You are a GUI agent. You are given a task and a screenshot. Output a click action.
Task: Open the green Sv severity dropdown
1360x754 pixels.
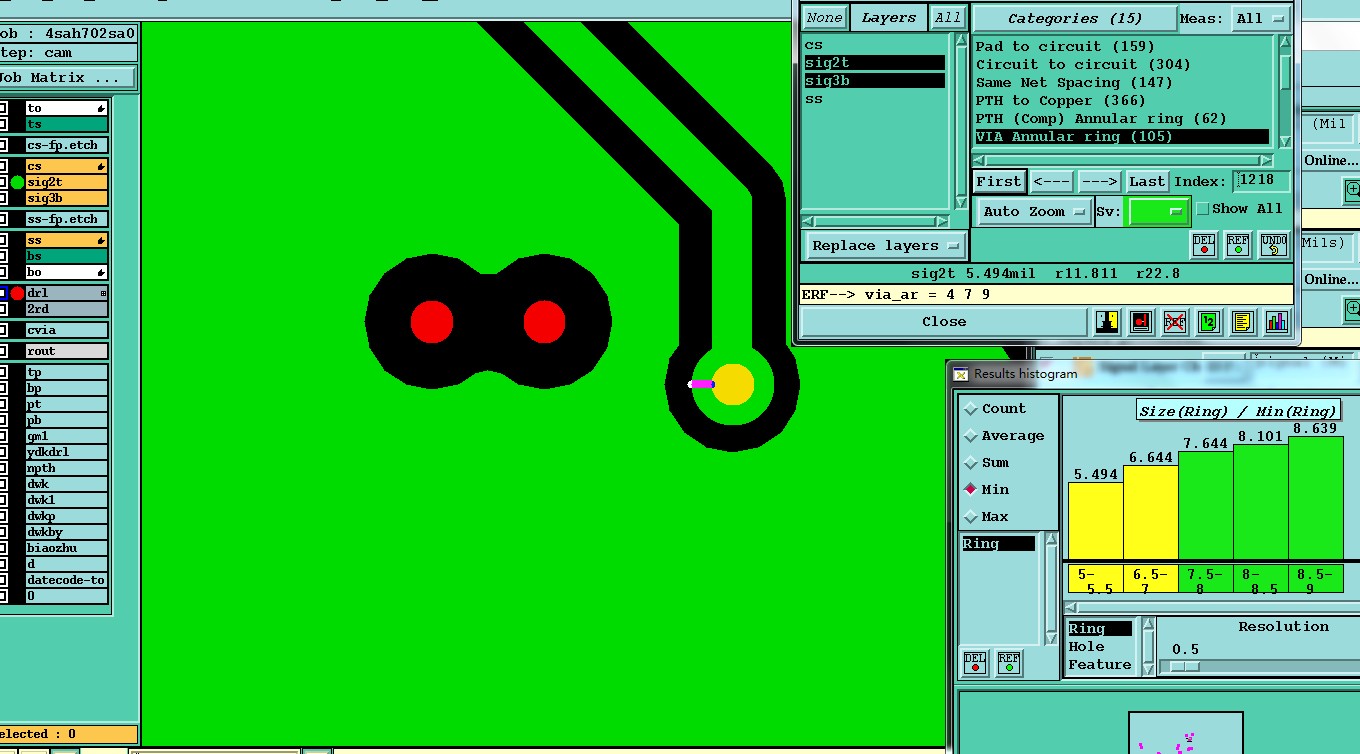pos(1157,211)
